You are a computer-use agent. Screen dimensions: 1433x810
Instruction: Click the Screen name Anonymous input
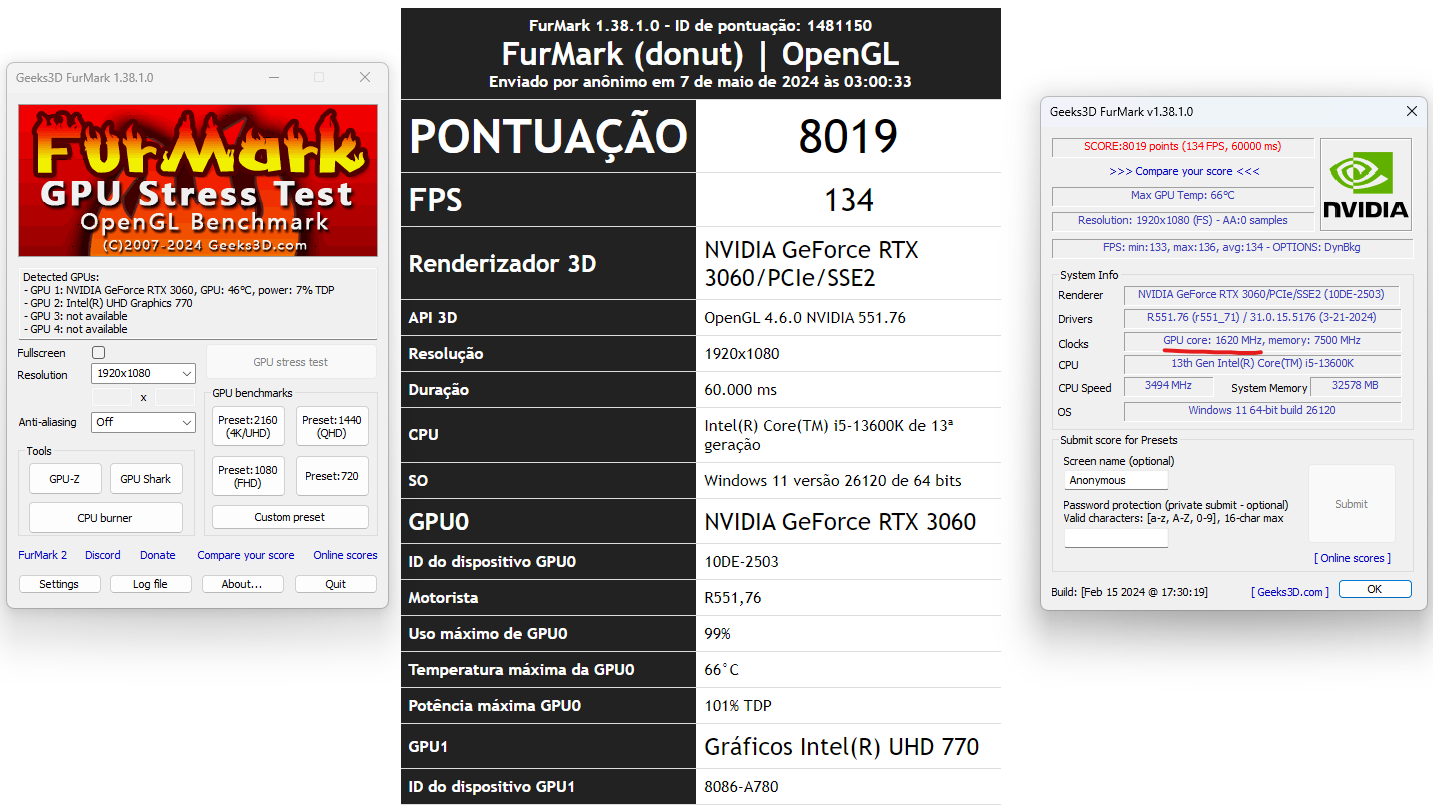pos(1115,481)
